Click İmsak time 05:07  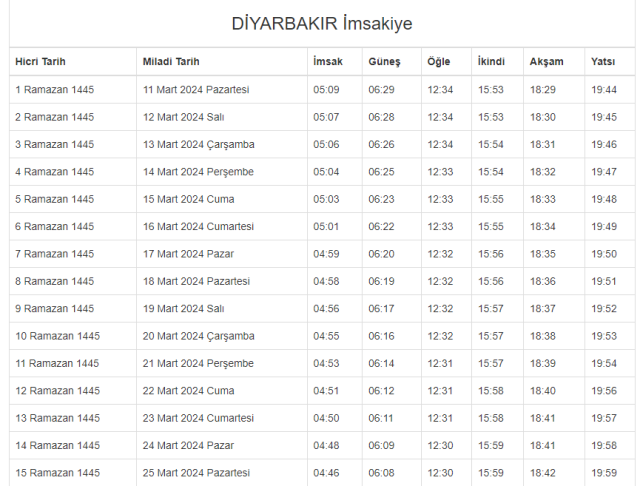tap(326, 117)
